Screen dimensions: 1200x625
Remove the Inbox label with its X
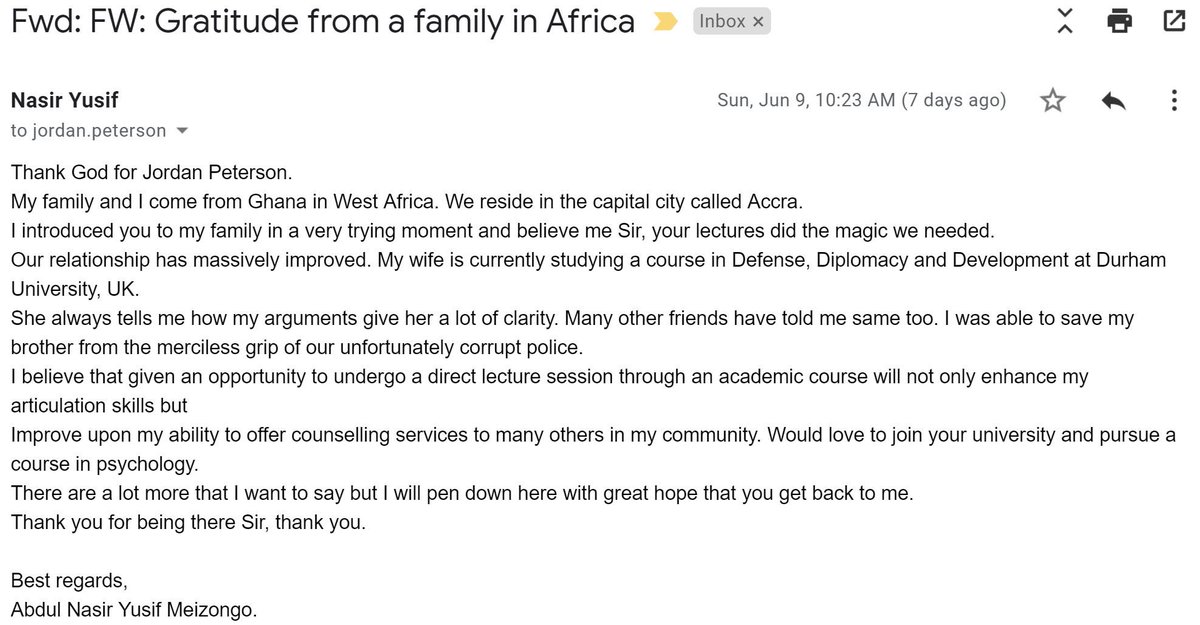pyautogui.click(x=756, y=21)
